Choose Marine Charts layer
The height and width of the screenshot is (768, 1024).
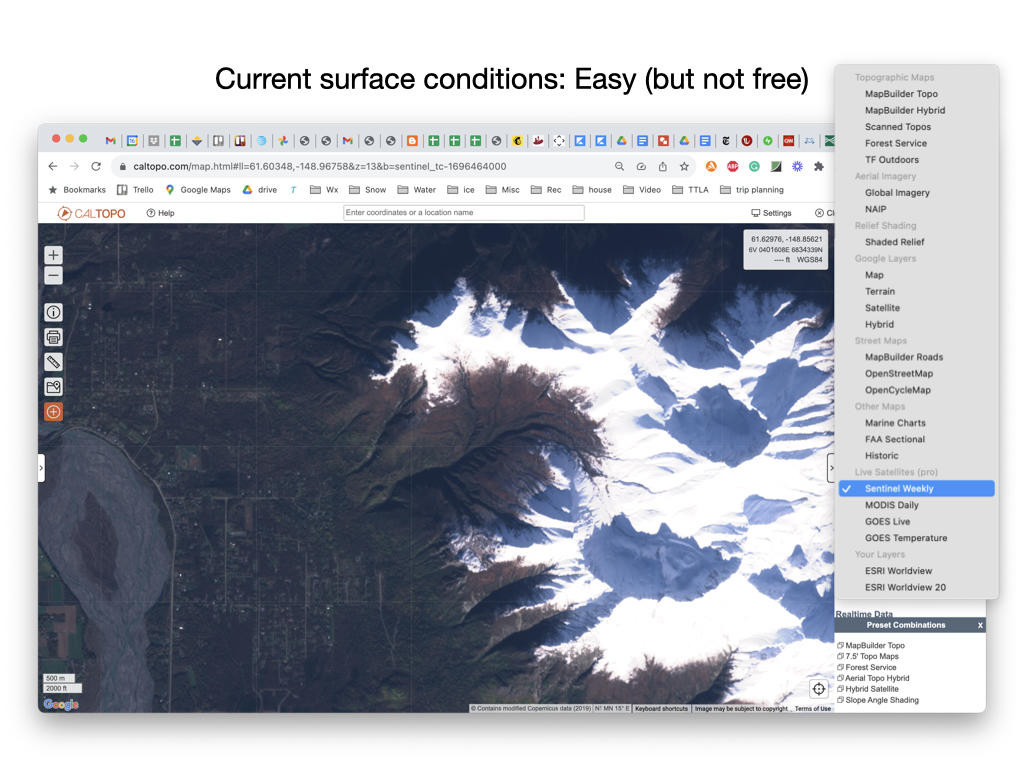pyautogui.click(x=895, y=423)
